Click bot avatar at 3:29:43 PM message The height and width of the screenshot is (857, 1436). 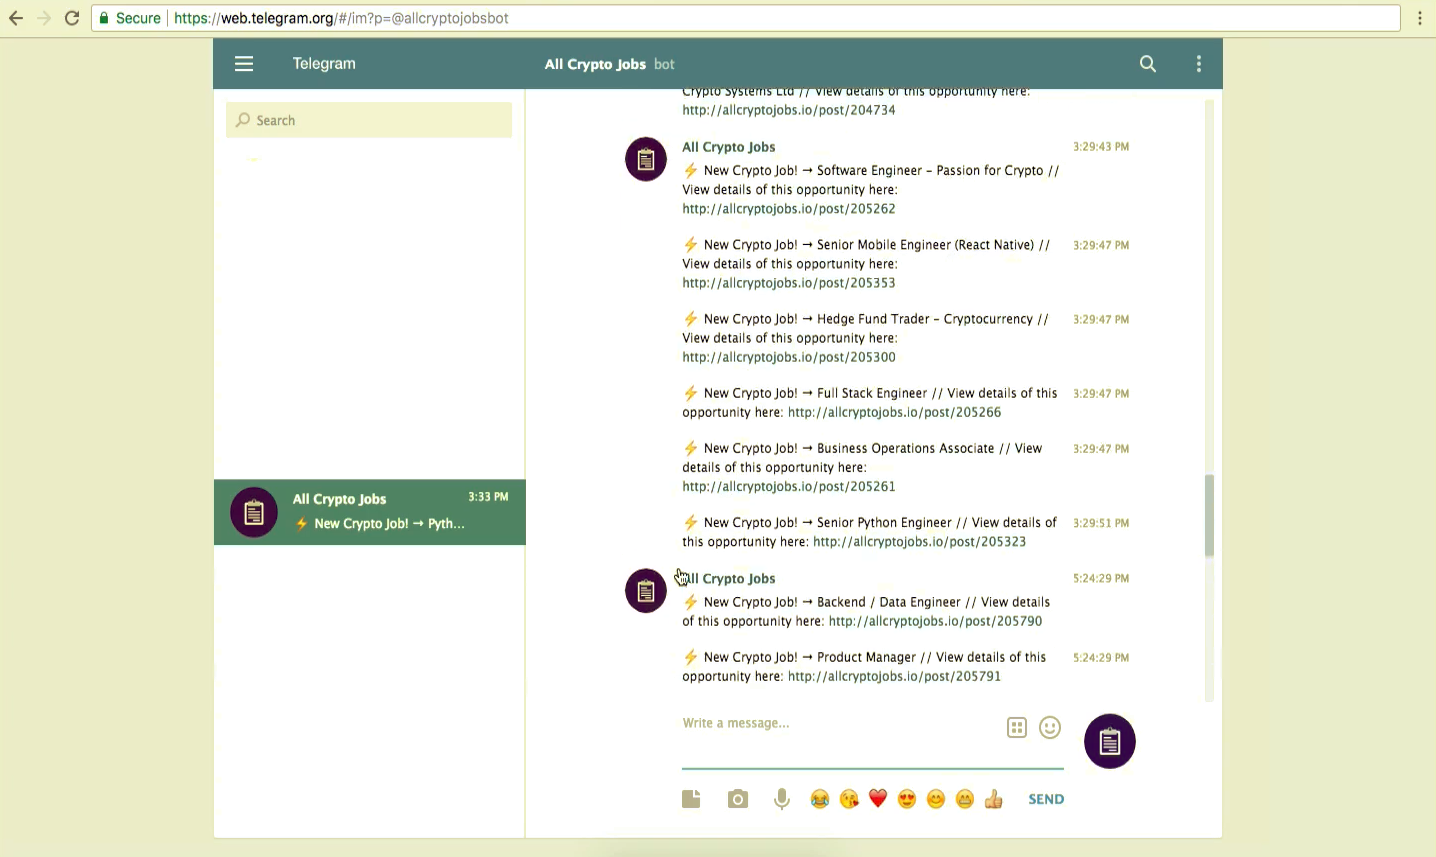pos(646,159)
